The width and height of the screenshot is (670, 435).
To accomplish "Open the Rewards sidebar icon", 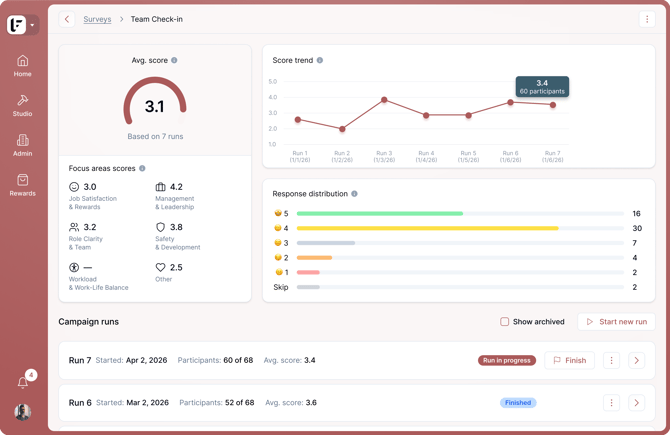I will (x=22, y=185).
